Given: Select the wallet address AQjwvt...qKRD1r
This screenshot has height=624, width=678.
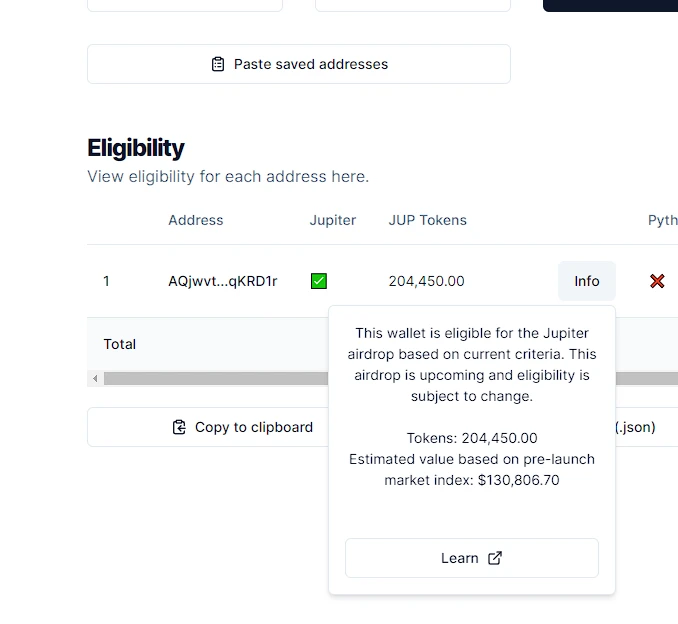Looking at the screenshot, I should 223,281.
